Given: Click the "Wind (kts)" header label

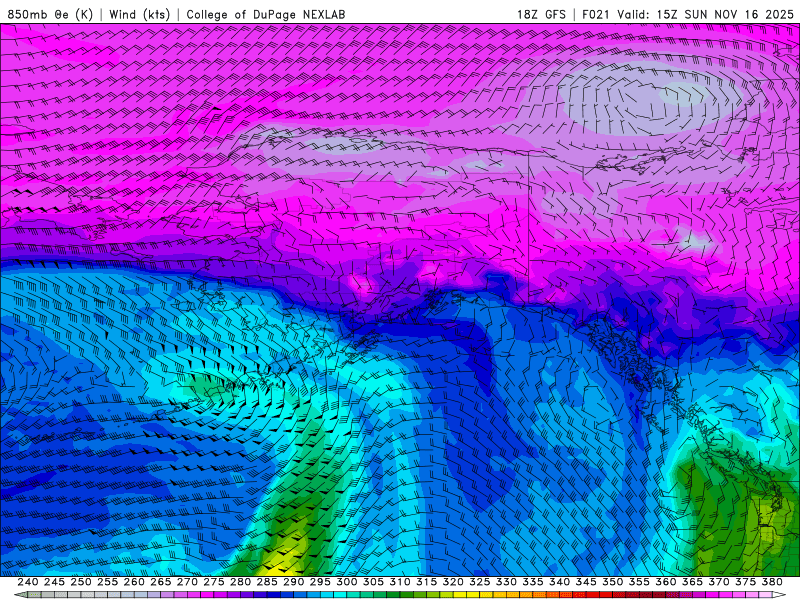Looking at the screenshot, I should [x=139, y=14].
